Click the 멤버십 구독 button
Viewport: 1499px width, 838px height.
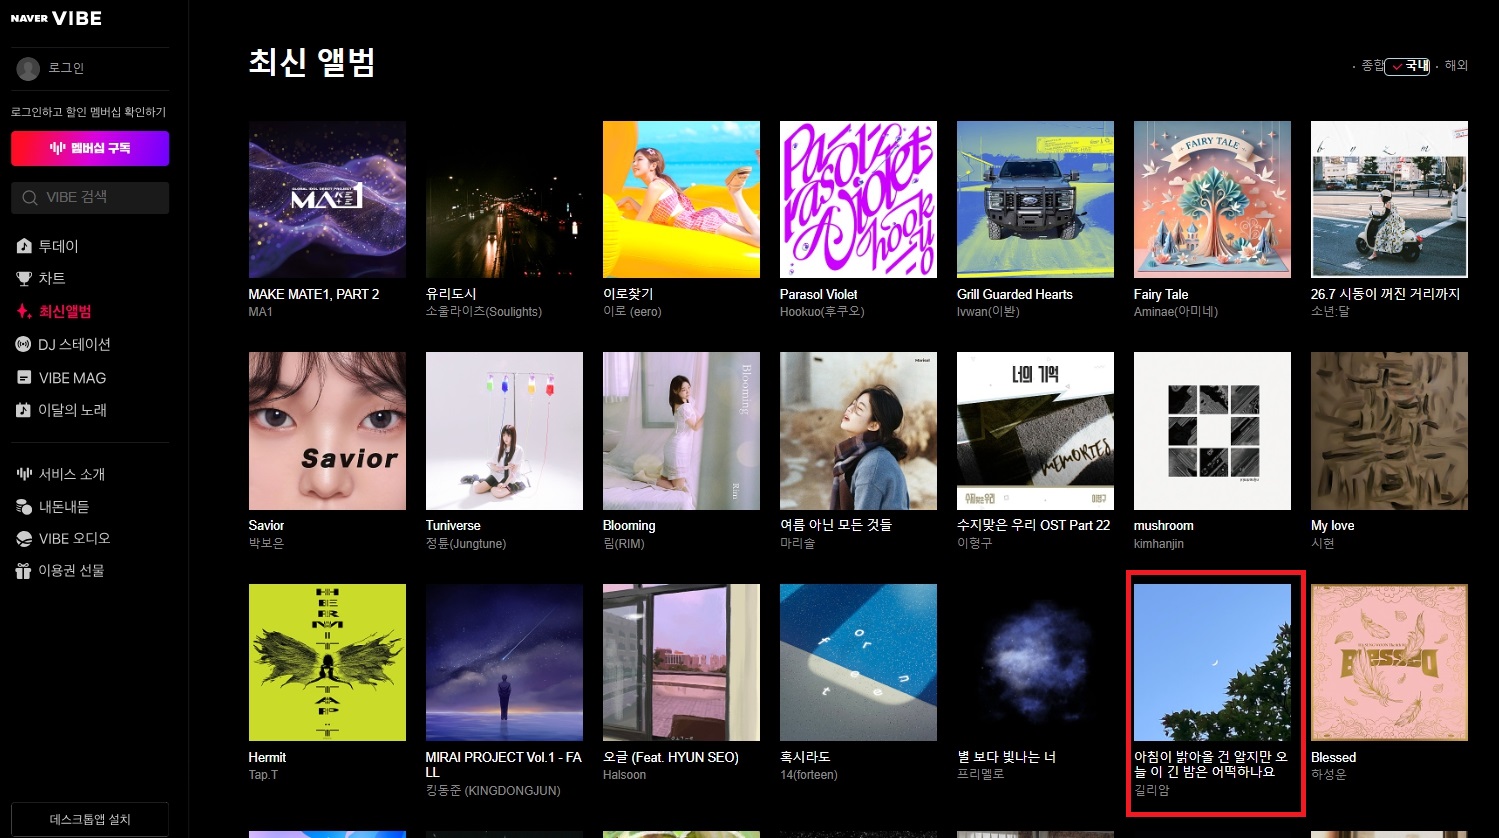90,148
